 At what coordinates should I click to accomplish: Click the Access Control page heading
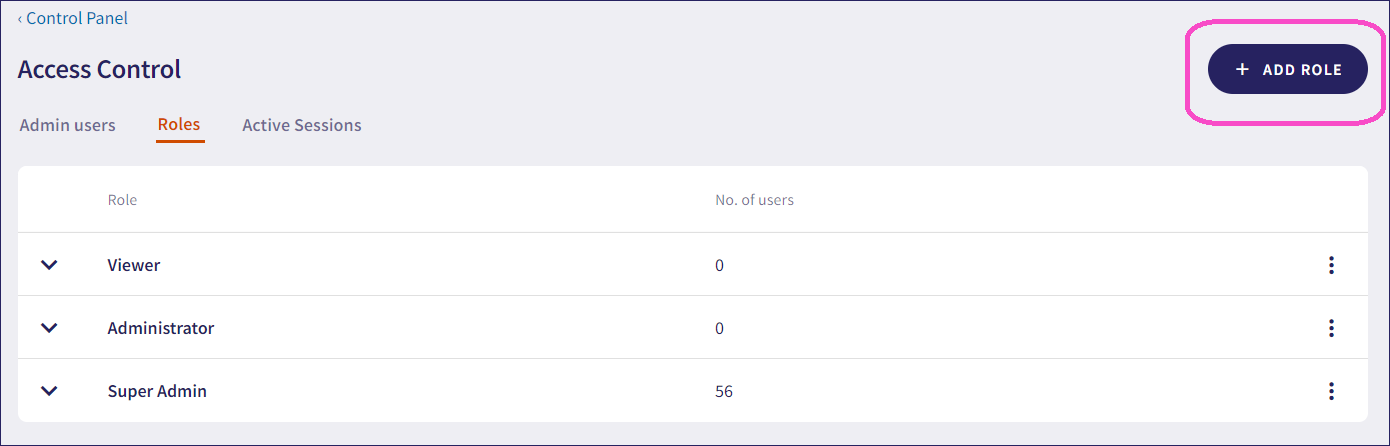[100, 69]
